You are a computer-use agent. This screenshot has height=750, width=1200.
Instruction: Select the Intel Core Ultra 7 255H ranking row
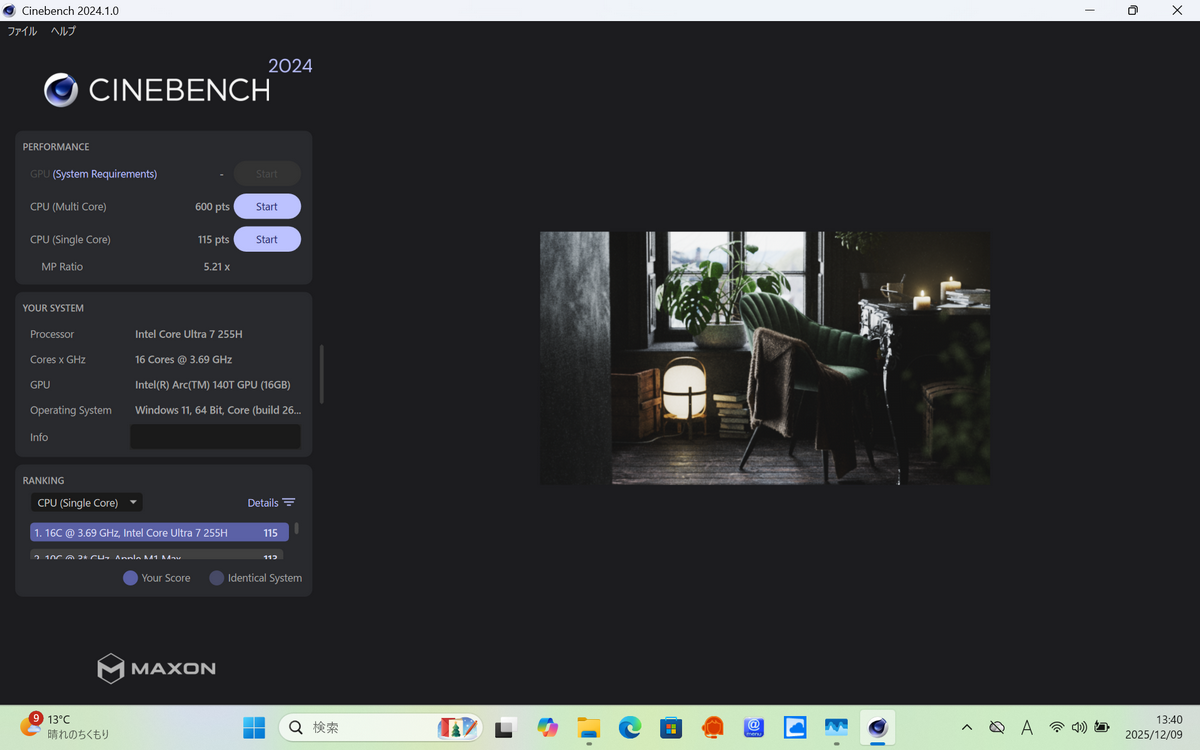click(x=159, y=533)
